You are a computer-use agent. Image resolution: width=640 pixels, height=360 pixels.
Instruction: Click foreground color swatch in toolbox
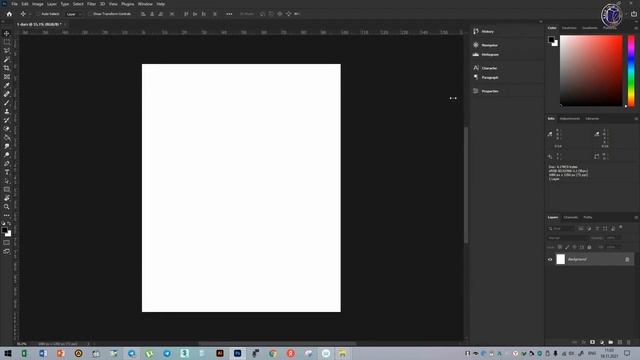[4, 230]
